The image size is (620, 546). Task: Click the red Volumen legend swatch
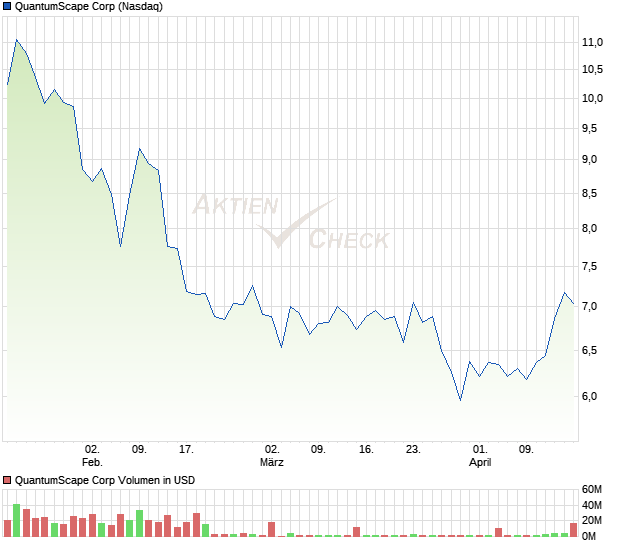[x=7, y=480]
